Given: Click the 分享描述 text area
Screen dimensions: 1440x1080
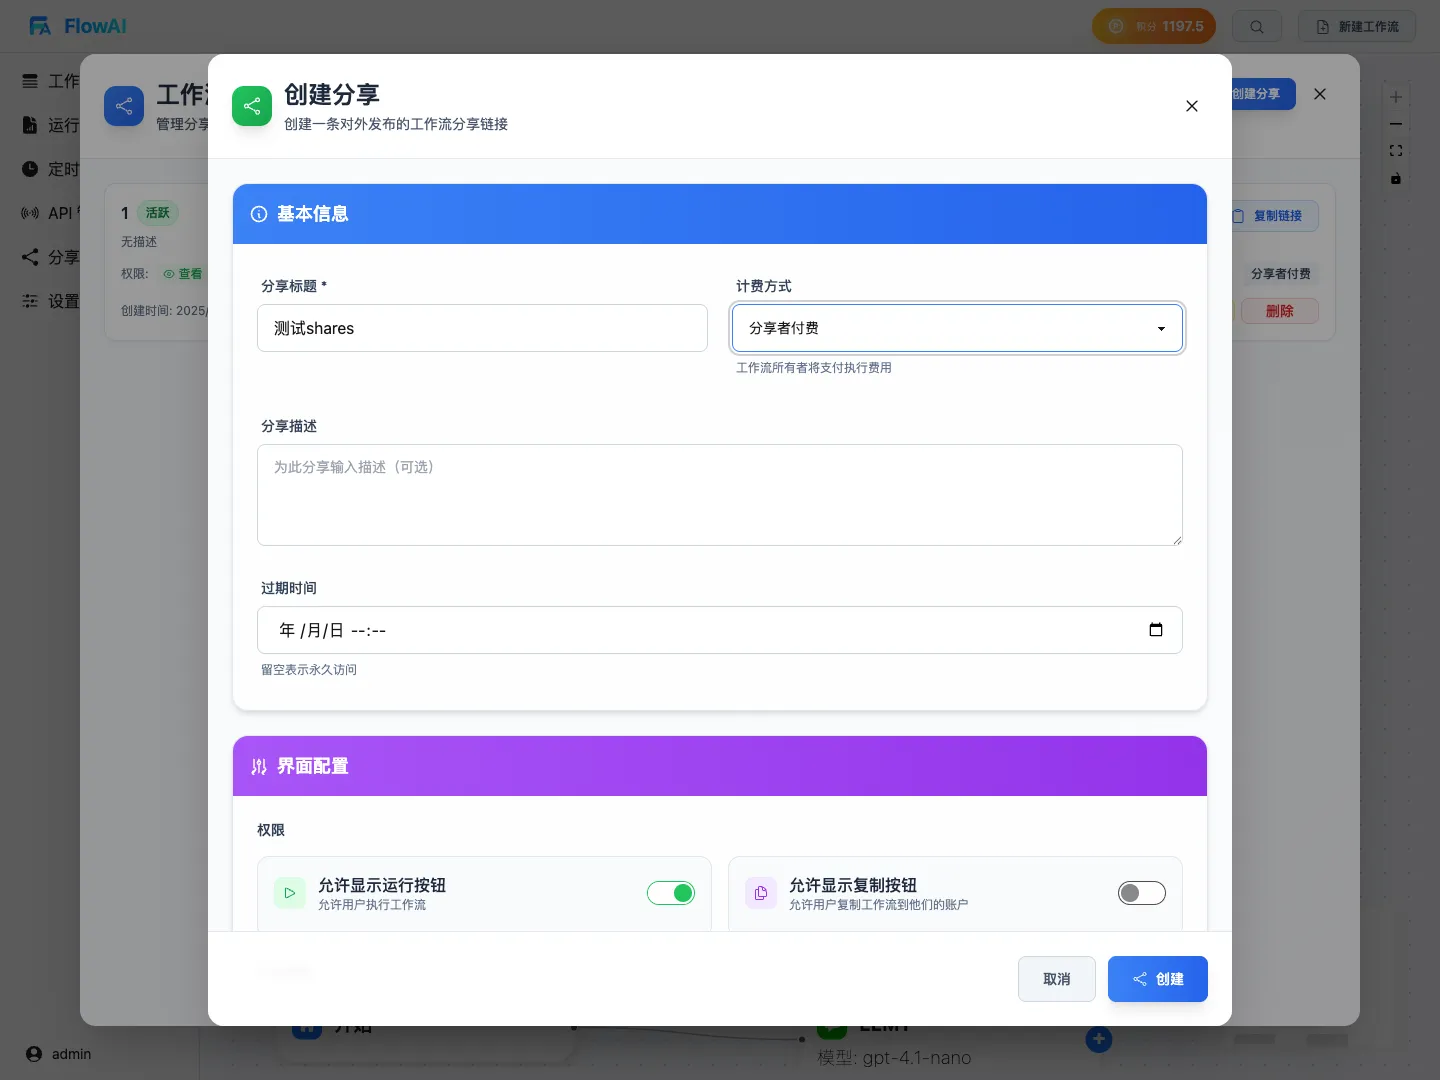Looking at the screenshot, I should pyautogui.click(x=719, y=495).
